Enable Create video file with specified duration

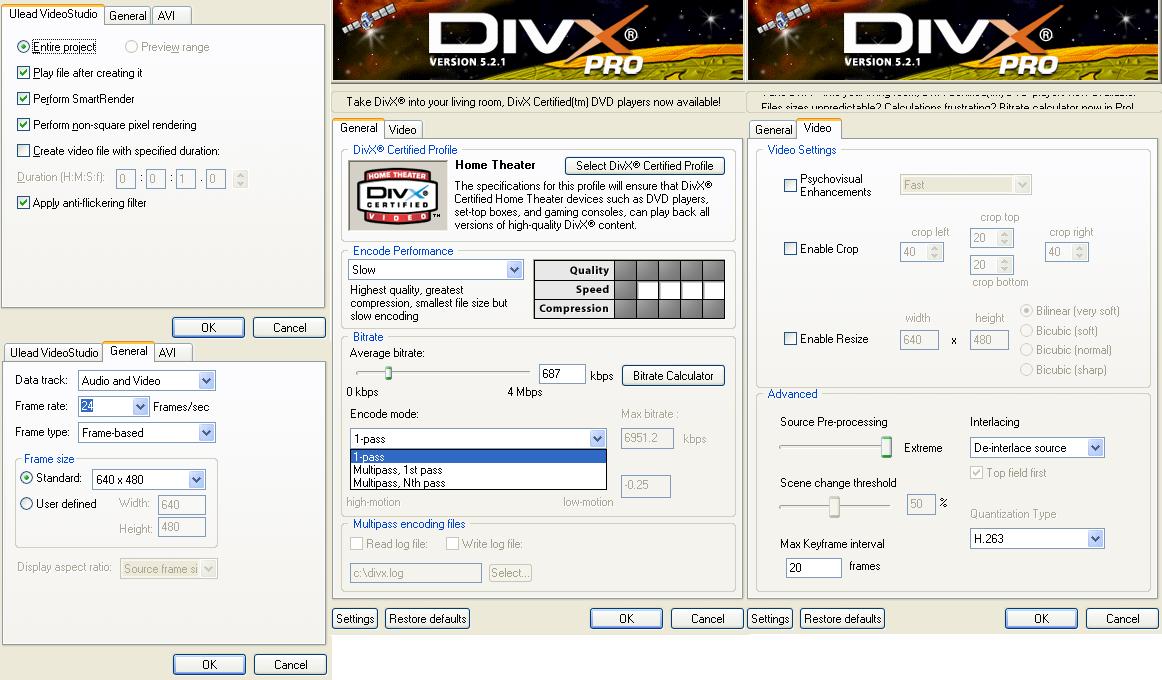[23, 150]
